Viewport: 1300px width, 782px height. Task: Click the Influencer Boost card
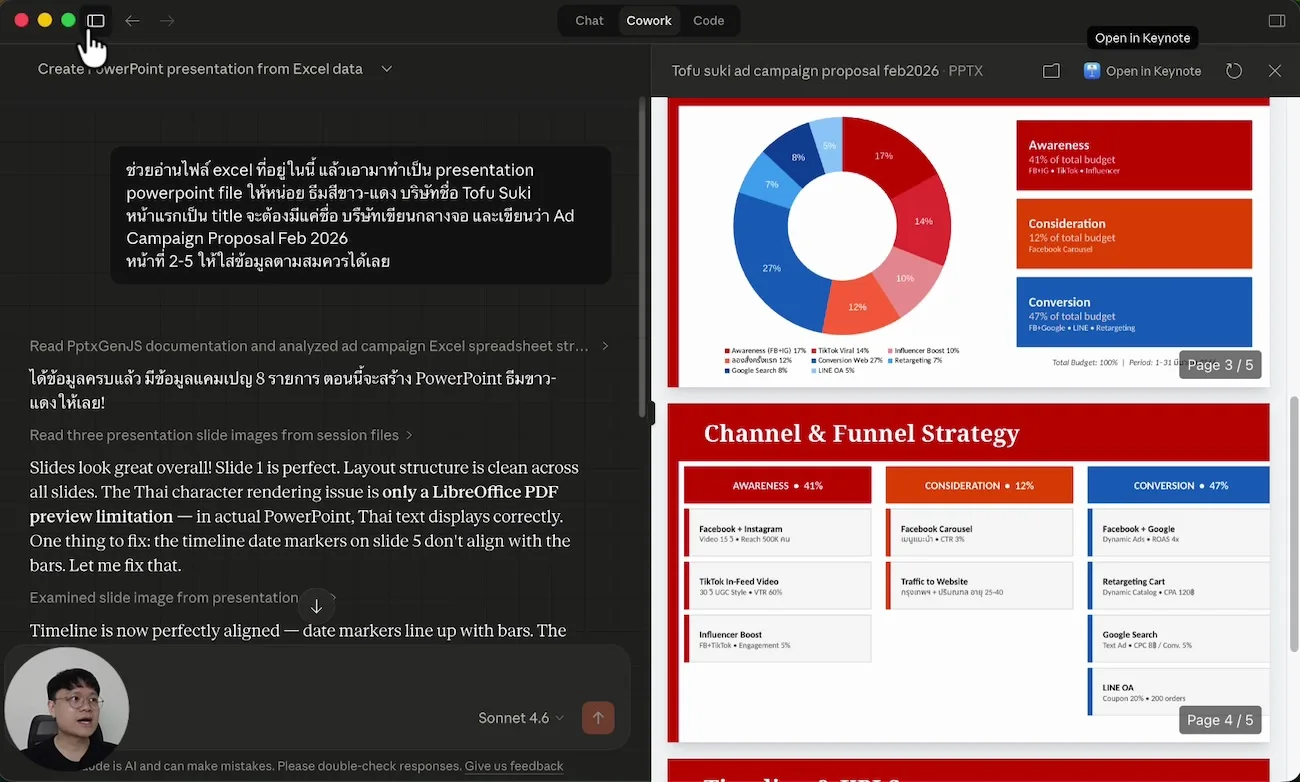coord(777,639)
